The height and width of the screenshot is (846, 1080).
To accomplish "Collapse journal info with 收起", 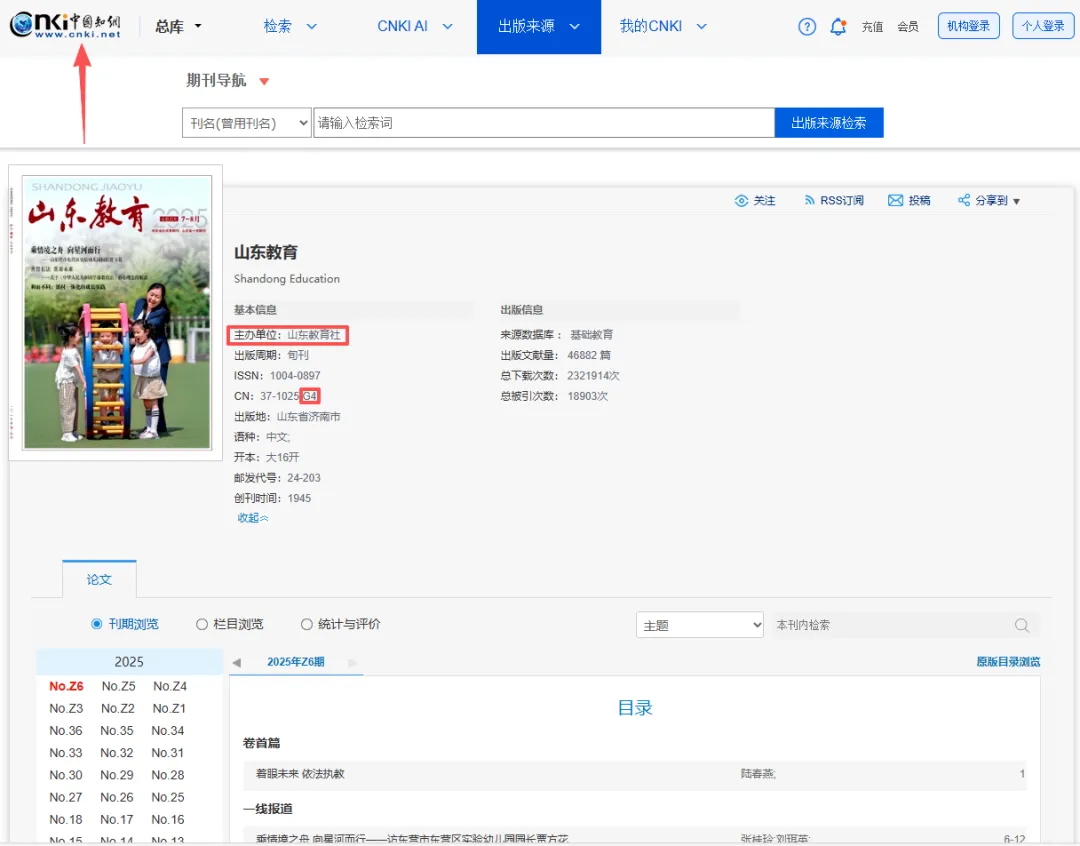I will click(x=253, y=518).
